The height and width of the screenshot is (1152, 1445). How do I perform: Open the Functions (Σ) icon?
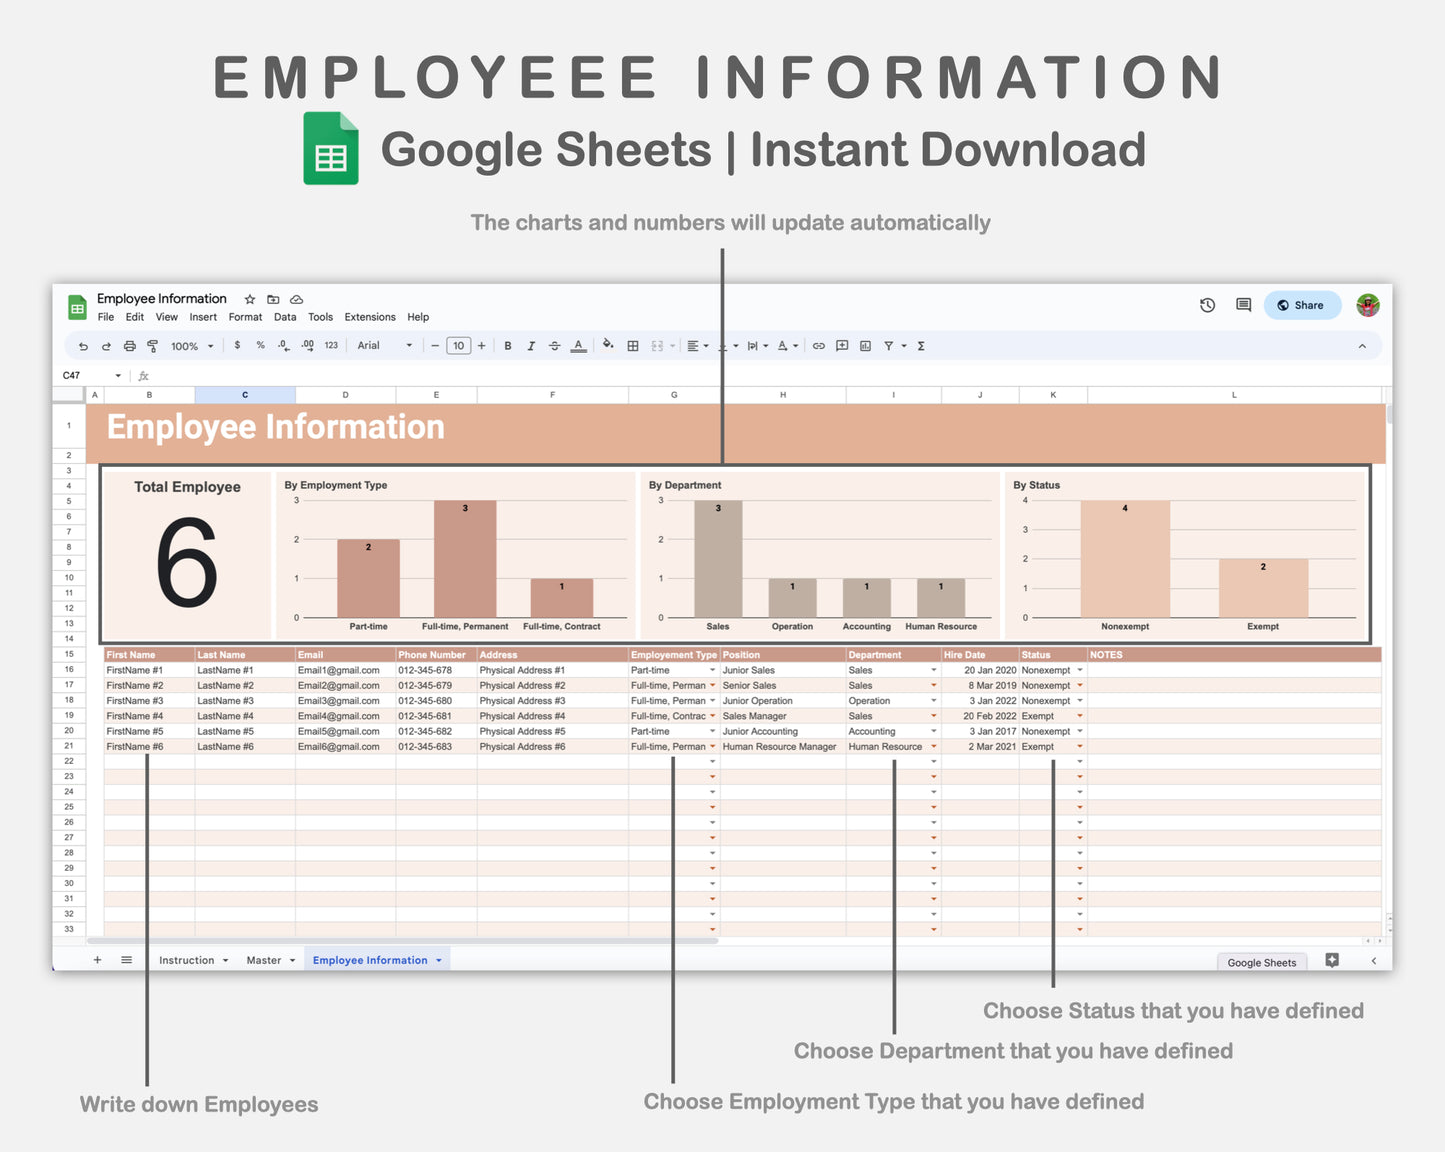tap(919, 345)
